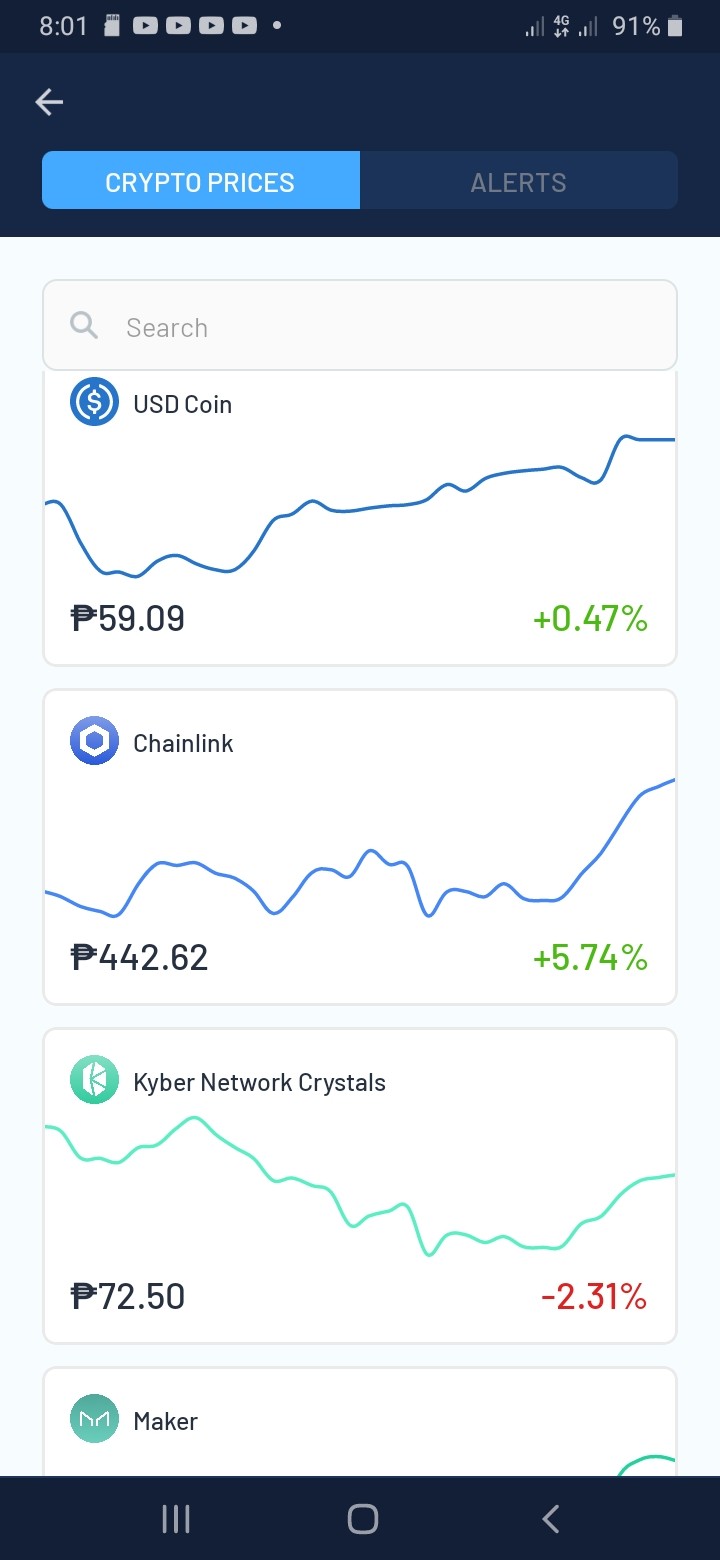Tap the -2.31% Kyber change value
This screenshot has height=1560, width=720.
pyautogui.click(x=594, y=1297)
